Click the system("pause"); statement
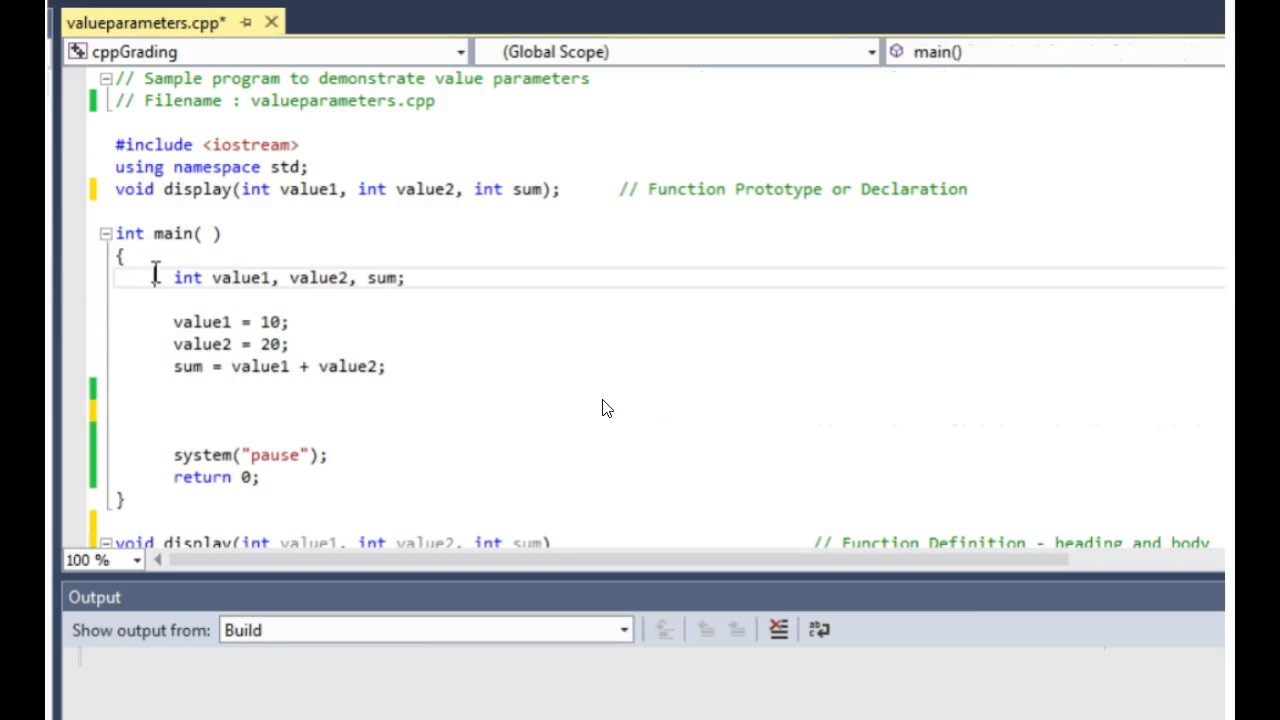Viewport: 1280px width, 720px height. click(x=250, y=455)
